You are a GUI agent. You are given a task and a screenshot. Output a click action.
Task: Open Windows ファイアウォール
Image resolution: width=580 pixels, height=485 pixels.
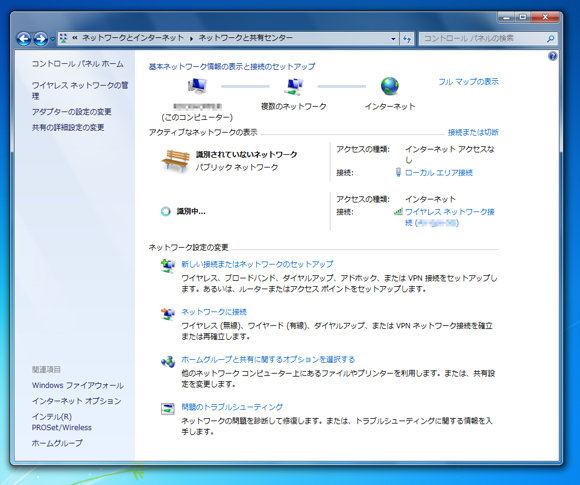78,385
